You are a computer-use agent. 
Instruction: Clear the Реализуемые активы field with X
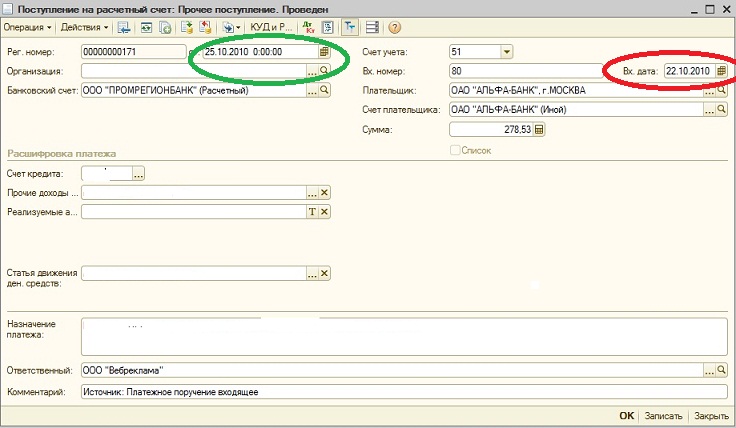[x=324, y=212]
